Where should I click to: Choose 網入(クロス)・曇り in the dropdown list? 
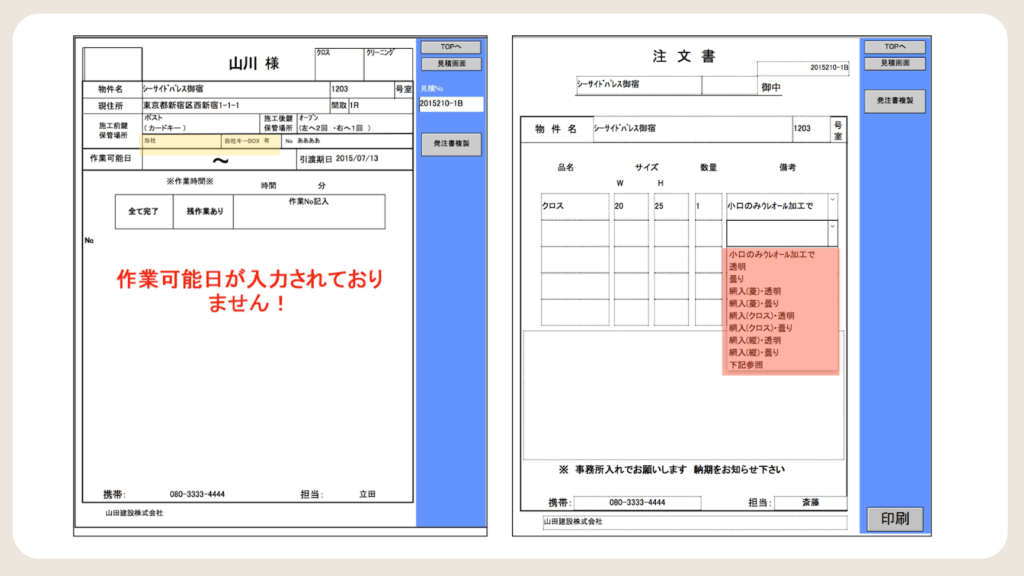760,328
